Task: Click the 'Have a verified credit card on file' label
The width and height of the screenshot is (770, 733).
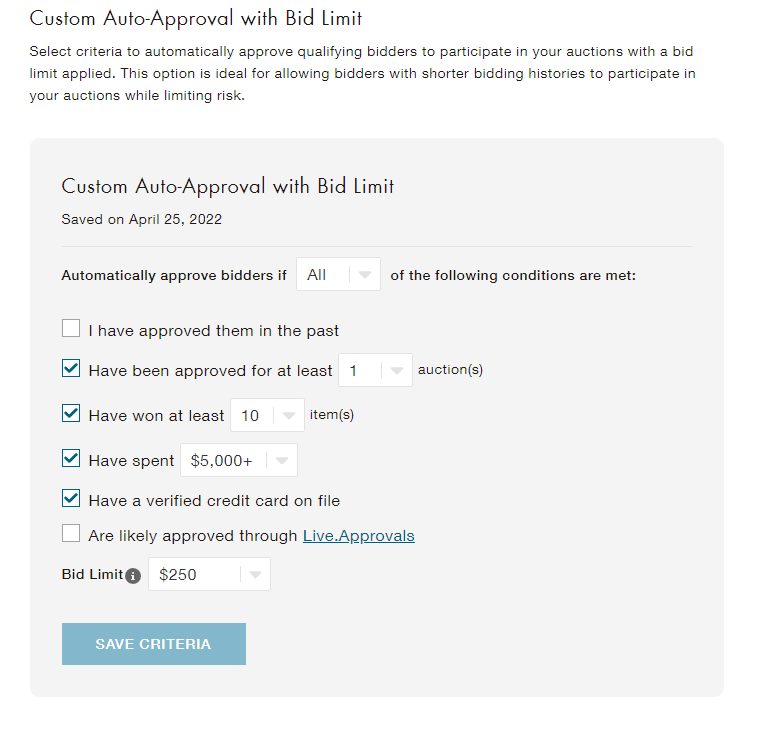Action: click(214, 501)
